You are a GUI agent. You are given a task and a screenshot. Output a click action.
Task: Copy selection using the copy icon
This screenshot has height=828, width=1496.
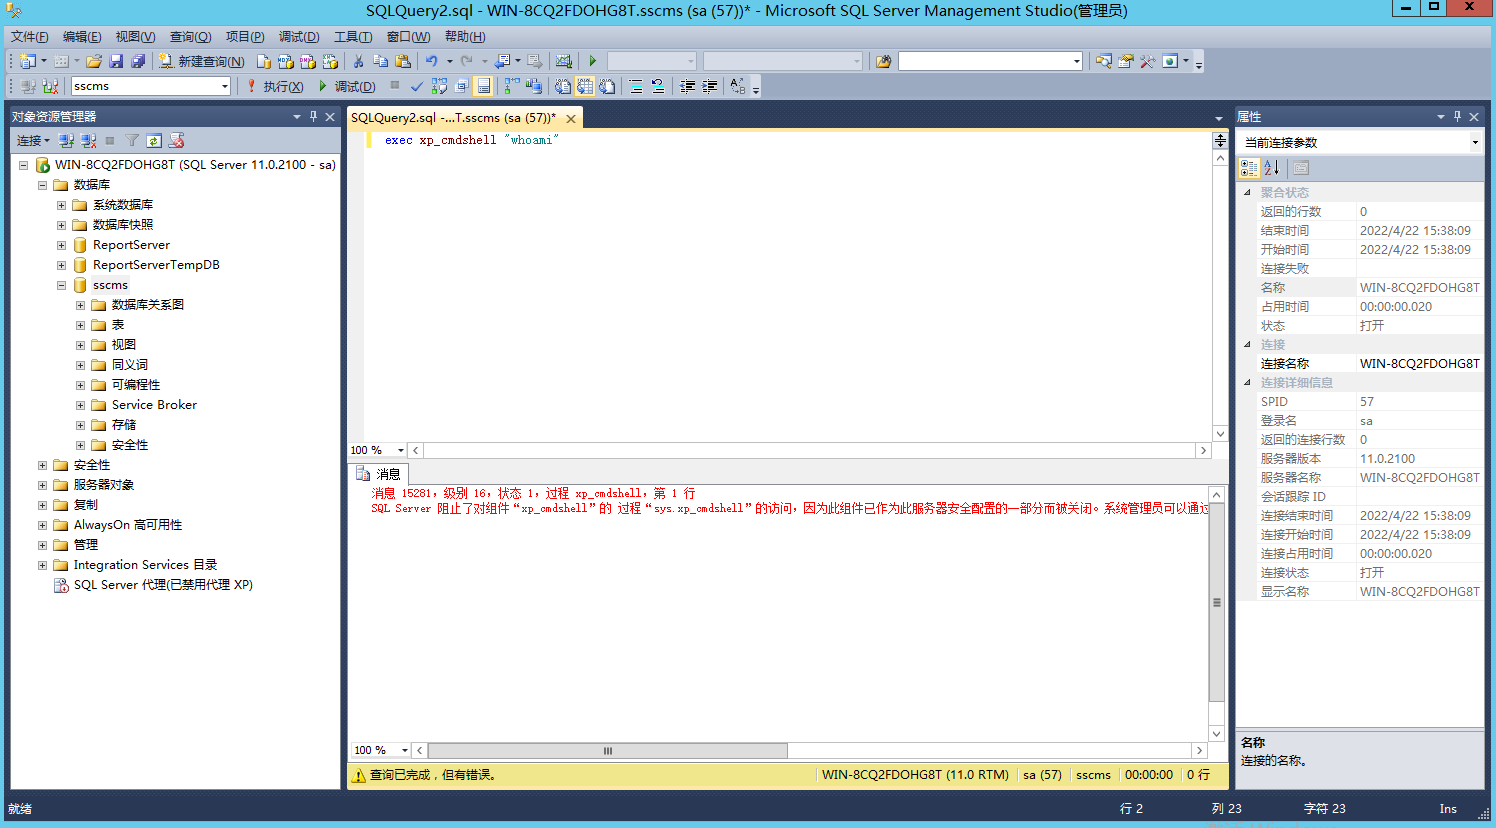click(380, 61)
